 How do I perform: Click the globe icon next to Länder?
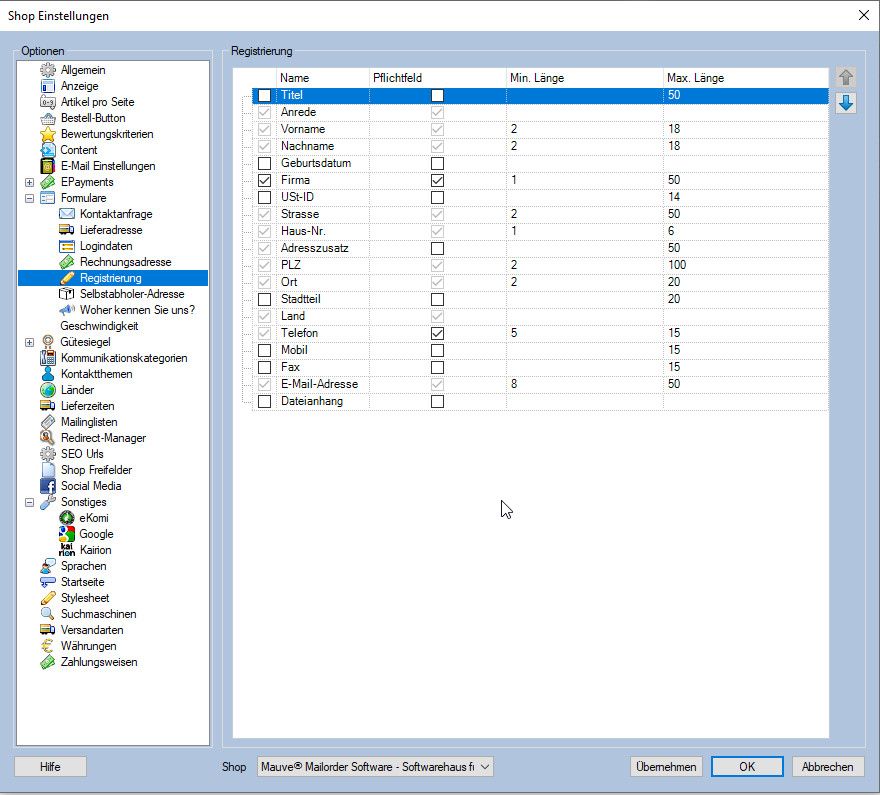click(x=47, y=390)
